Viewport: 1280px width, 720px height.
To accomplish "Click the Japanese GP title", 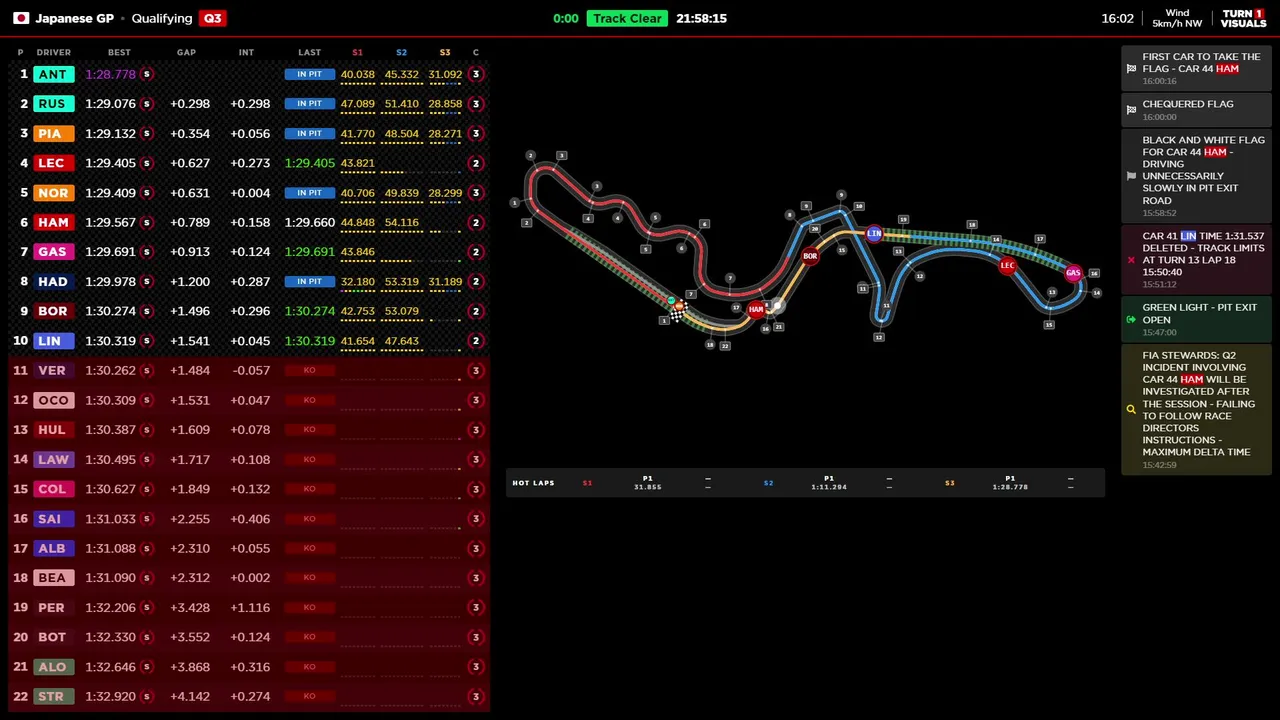I will pos(74,18).
